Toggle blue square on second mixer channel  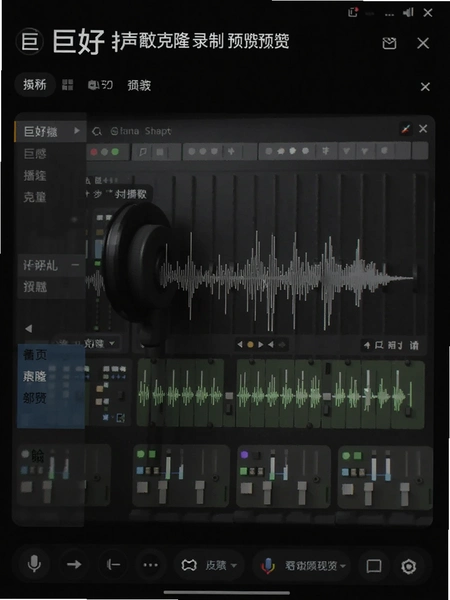tap(140, 470)
